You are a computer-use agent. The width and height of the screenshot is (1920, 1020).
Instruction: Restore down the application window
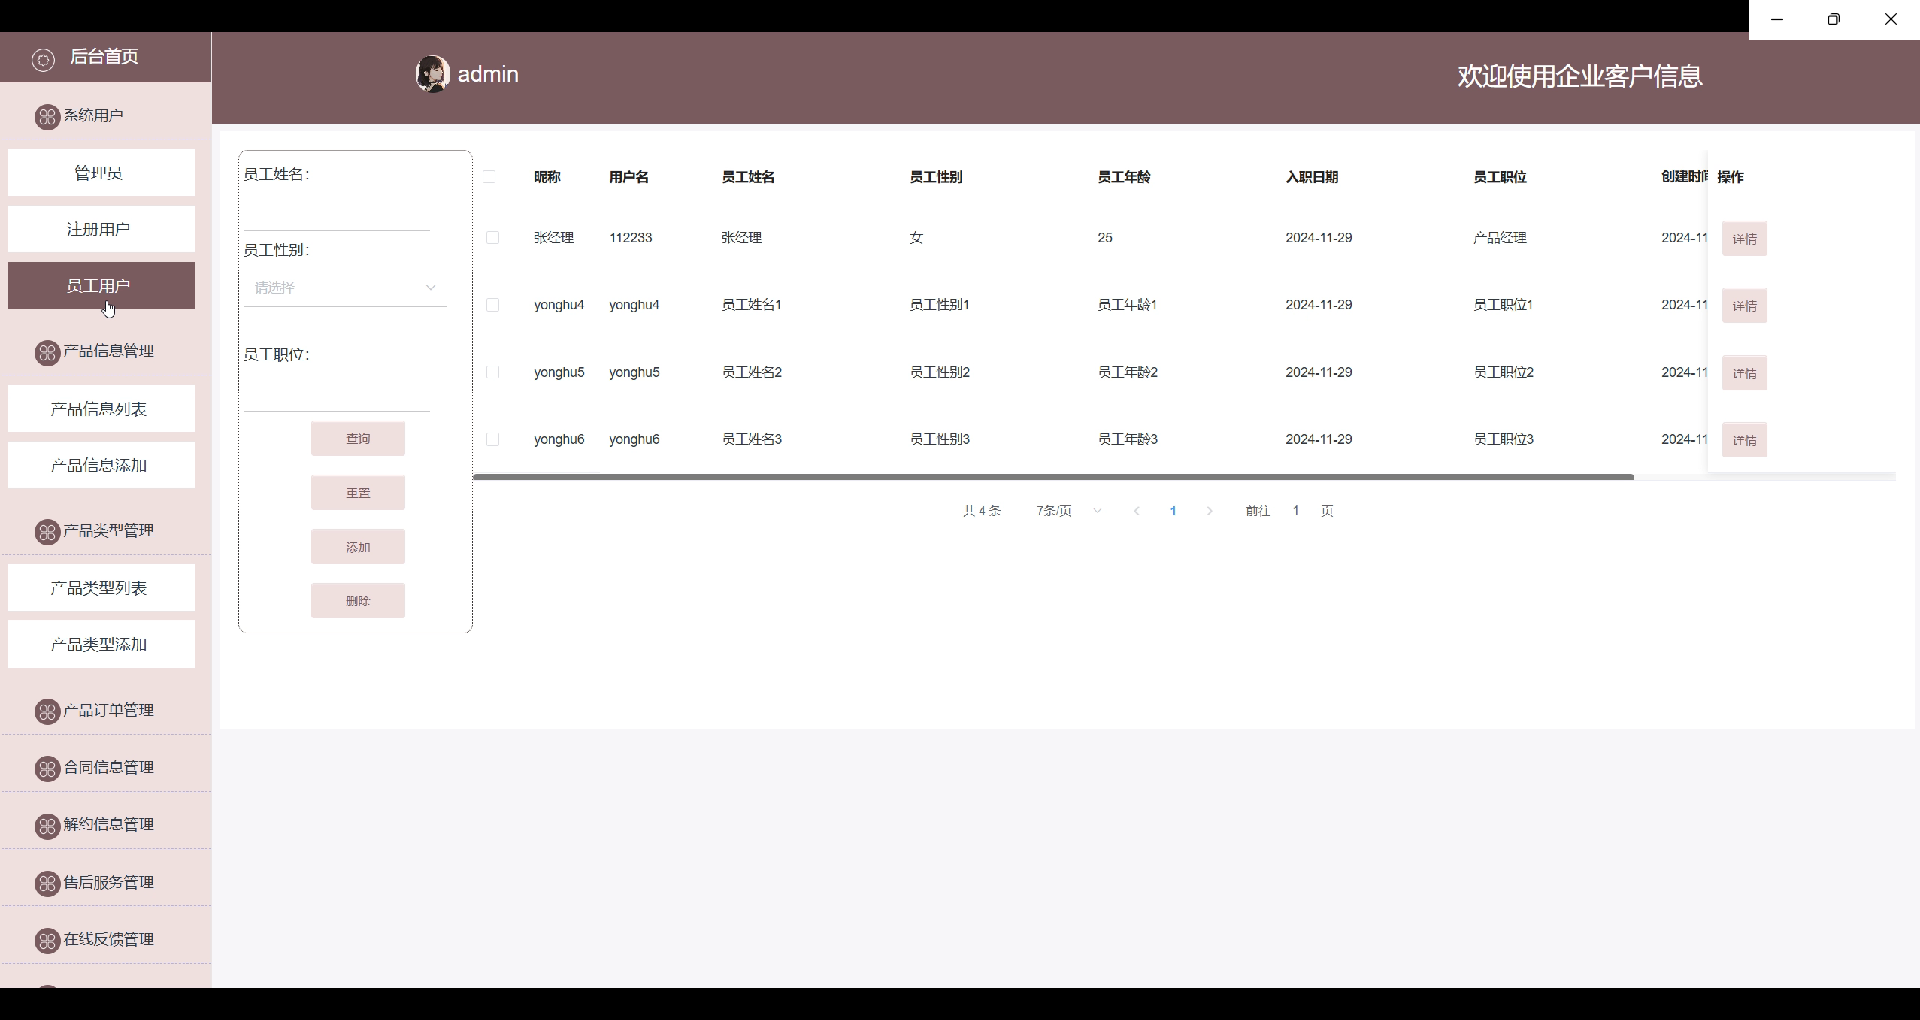click(x=1834, y=19)
